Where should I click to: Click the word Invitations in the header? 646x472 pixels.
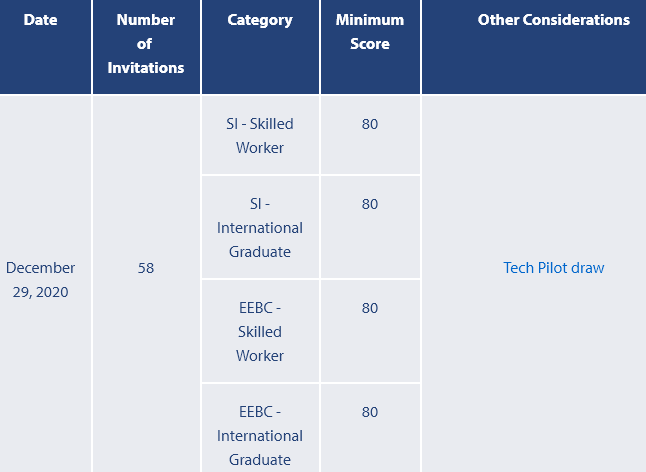pyautogui.click(x=146, y=68)
